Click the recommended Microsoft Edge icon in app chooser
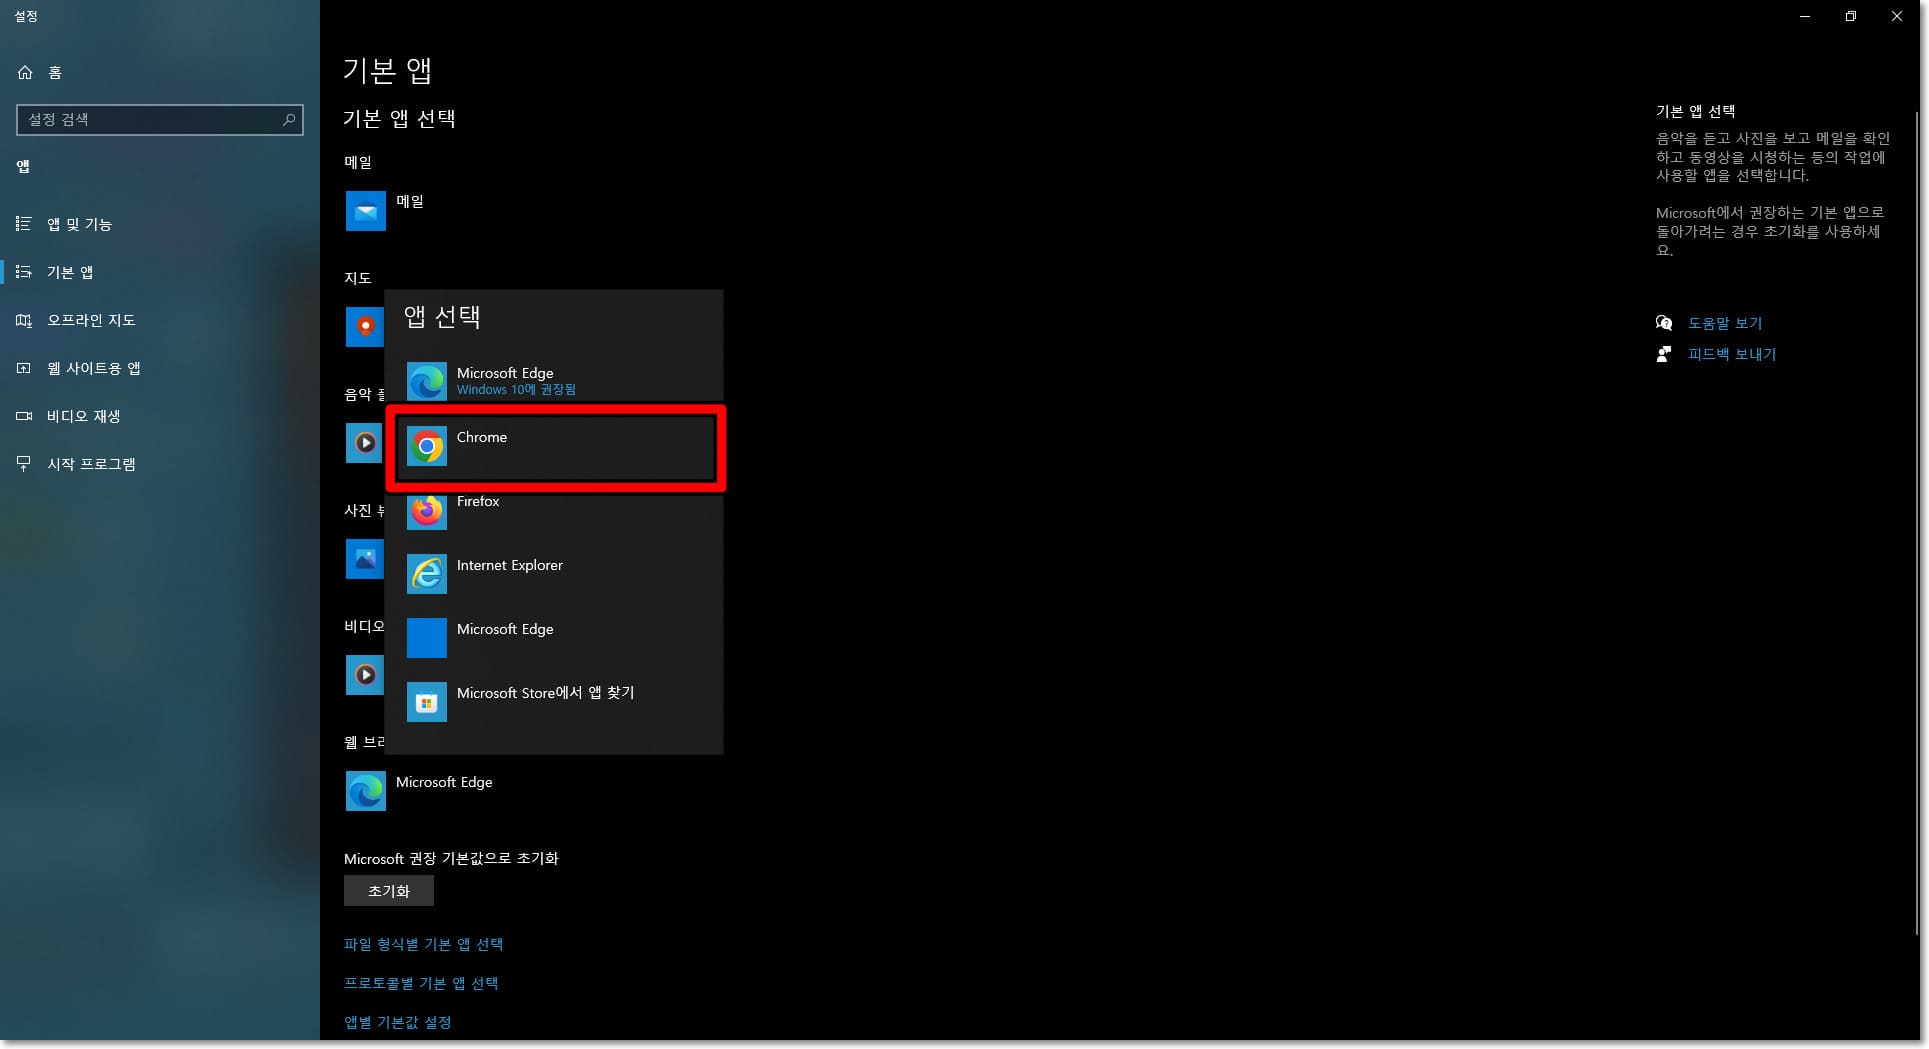Image resolution: width=1929 pixels, height=1049 pixels. tap(427, 382)
